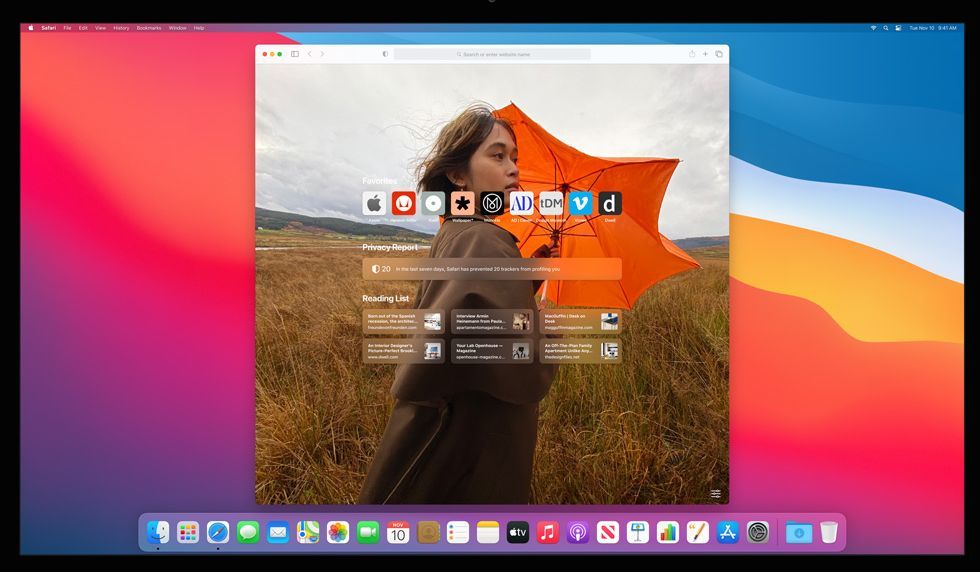Open the File menu

tap(68, 28)
